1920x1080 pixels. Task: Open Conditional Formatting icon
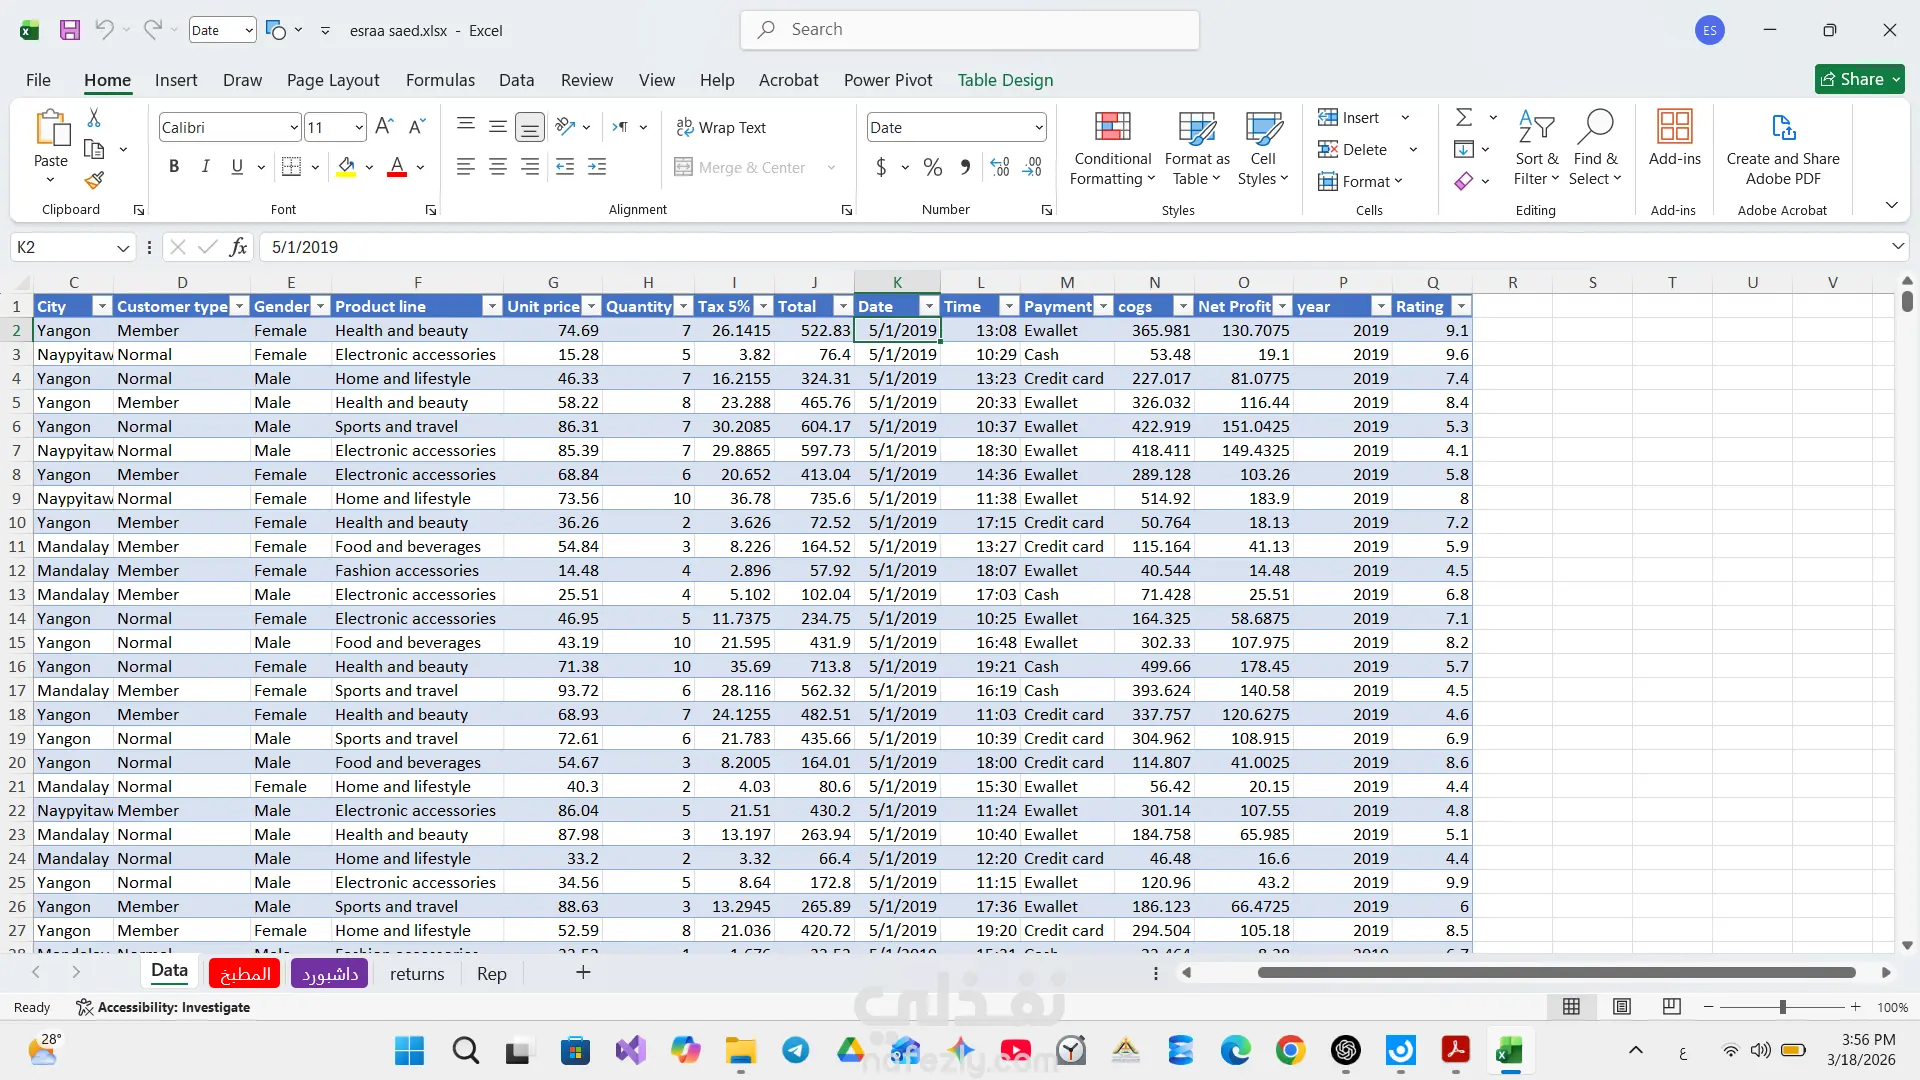click(x=1112, y=149)
